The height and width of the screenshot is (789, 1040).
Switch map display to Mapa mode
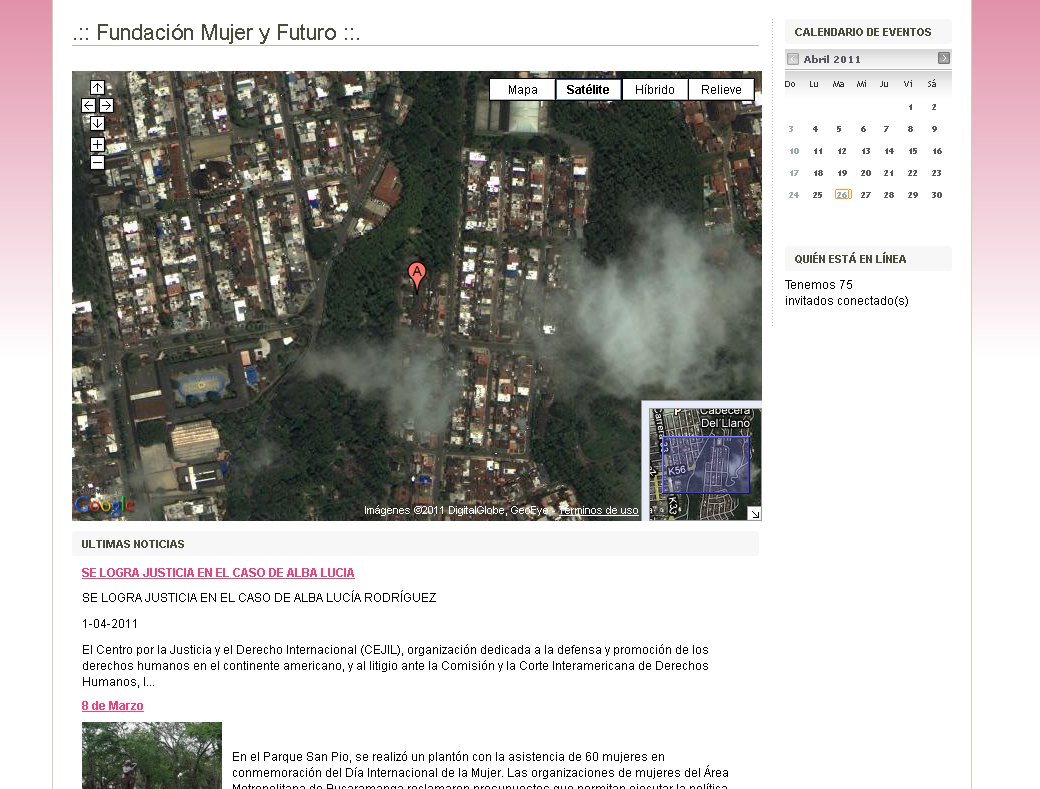(x=521, y=89)
